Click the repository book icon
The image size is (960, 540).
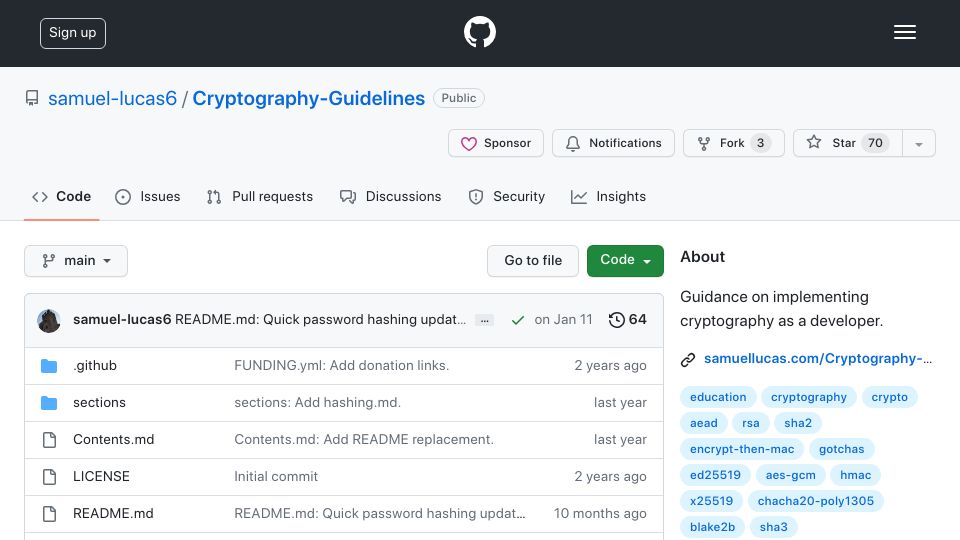click(x=32, y=98)
